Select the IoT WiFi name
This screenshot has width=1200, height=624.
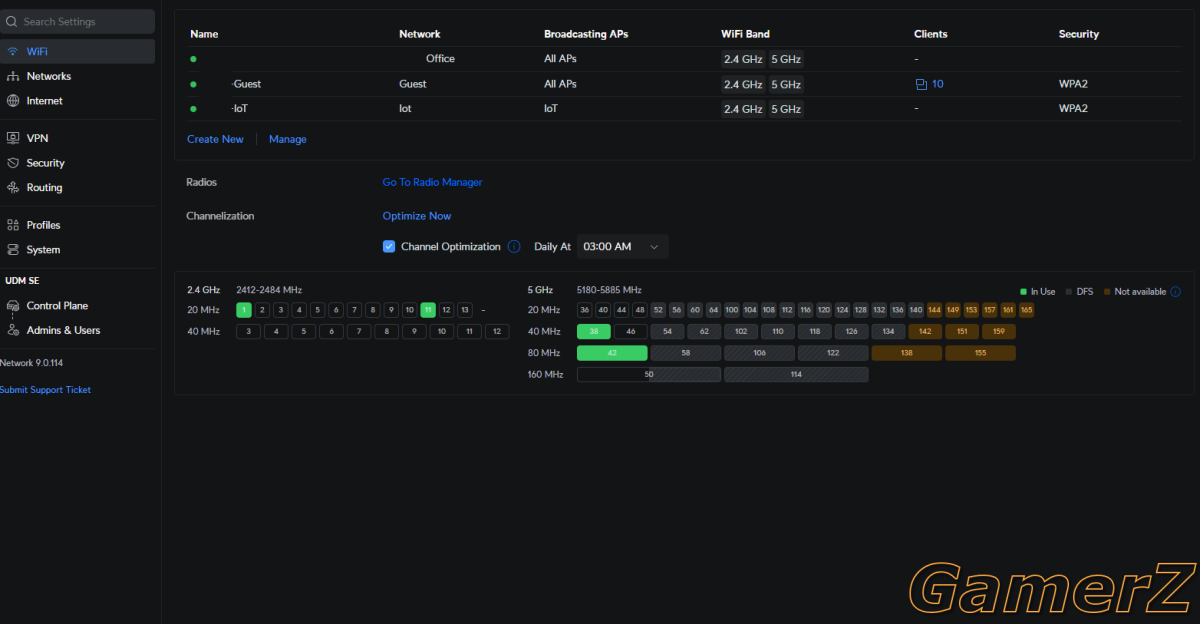[x=240, y=109]
